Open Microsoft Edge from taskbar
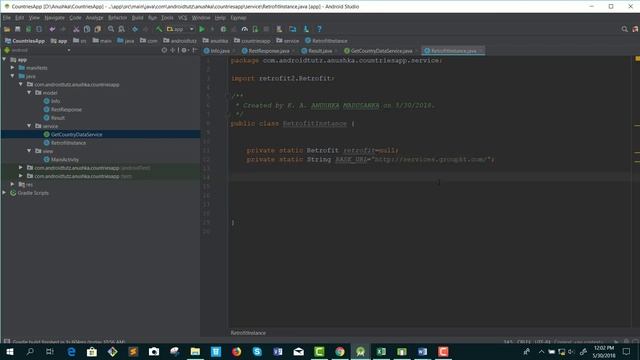 (71, 351)
